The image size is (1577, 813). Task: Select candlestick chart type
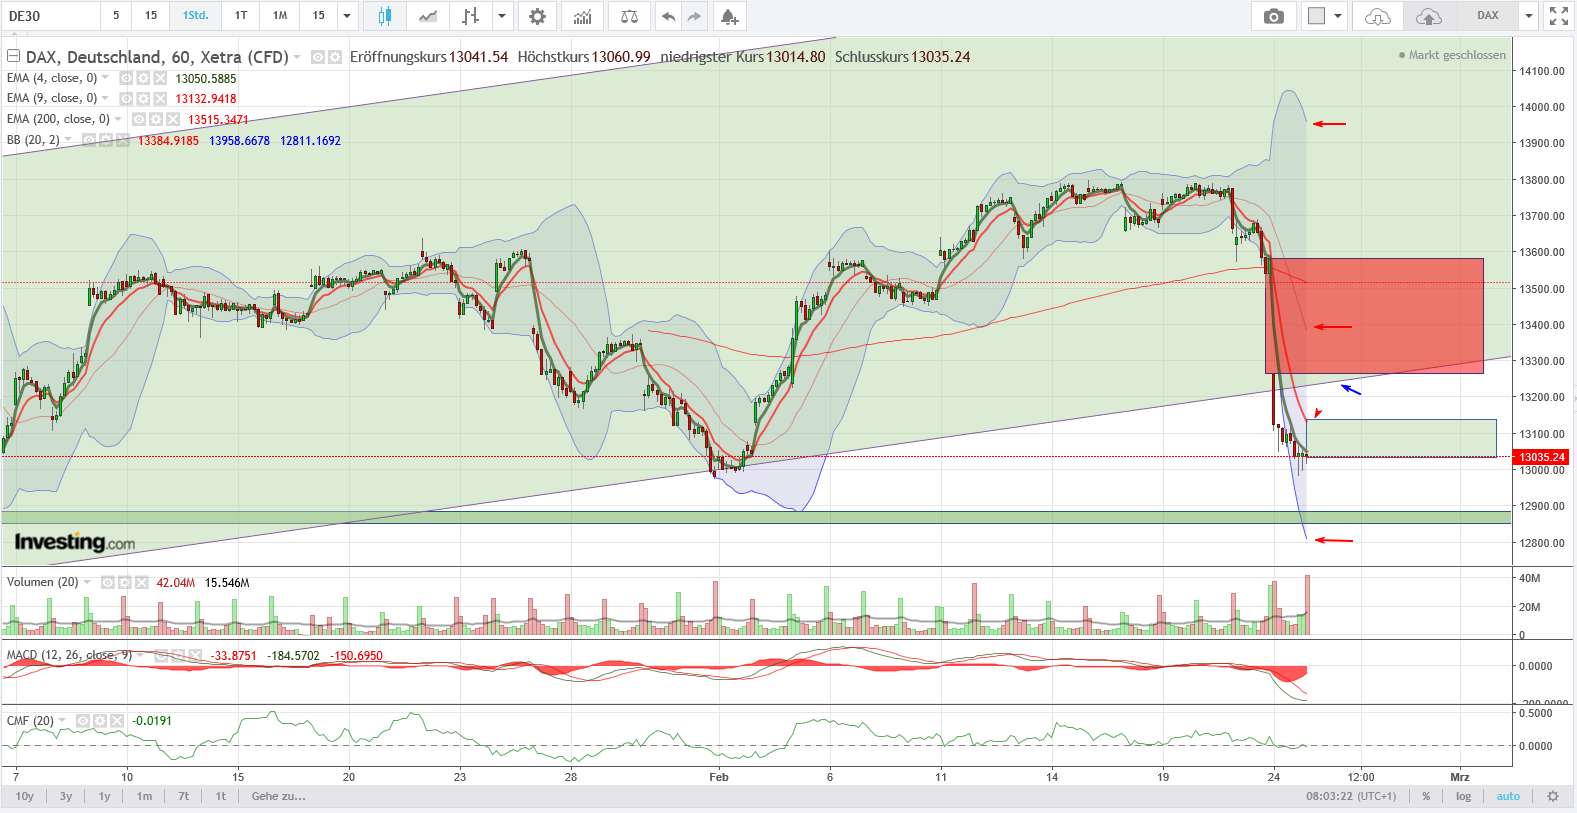coord(384,16)
